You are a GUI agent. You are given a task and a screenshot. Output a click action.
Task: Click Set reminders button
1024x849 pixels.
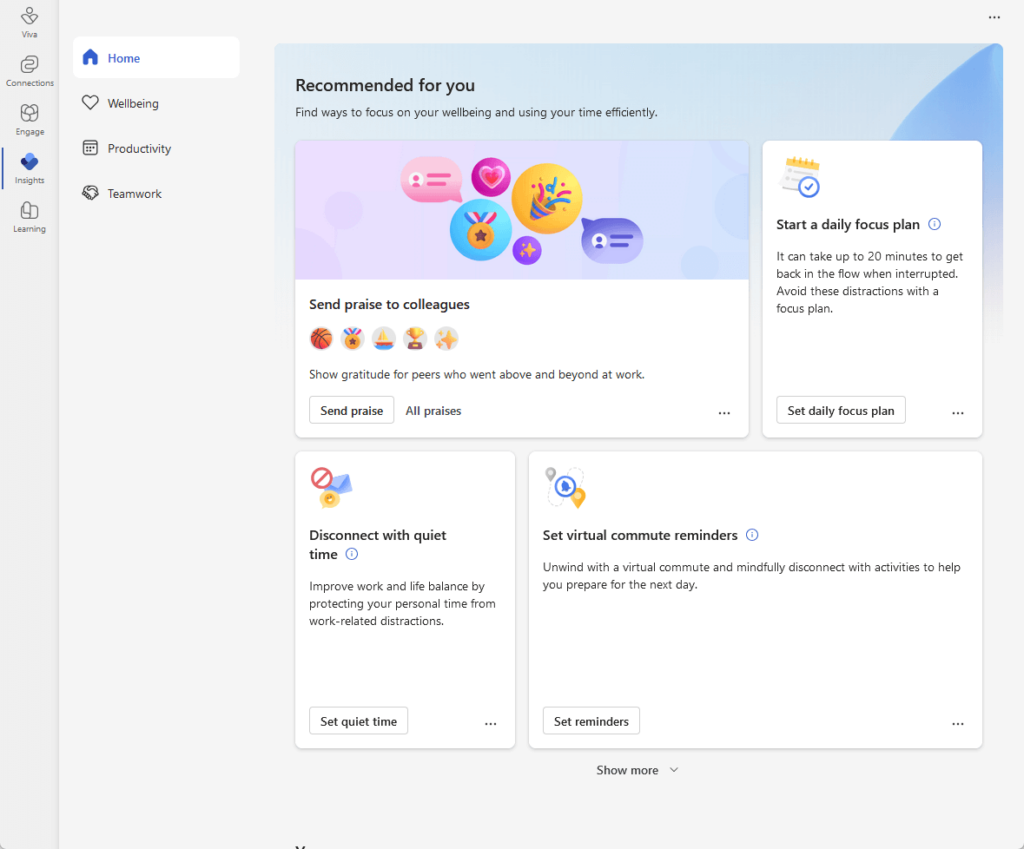click(x=591, y=721)
